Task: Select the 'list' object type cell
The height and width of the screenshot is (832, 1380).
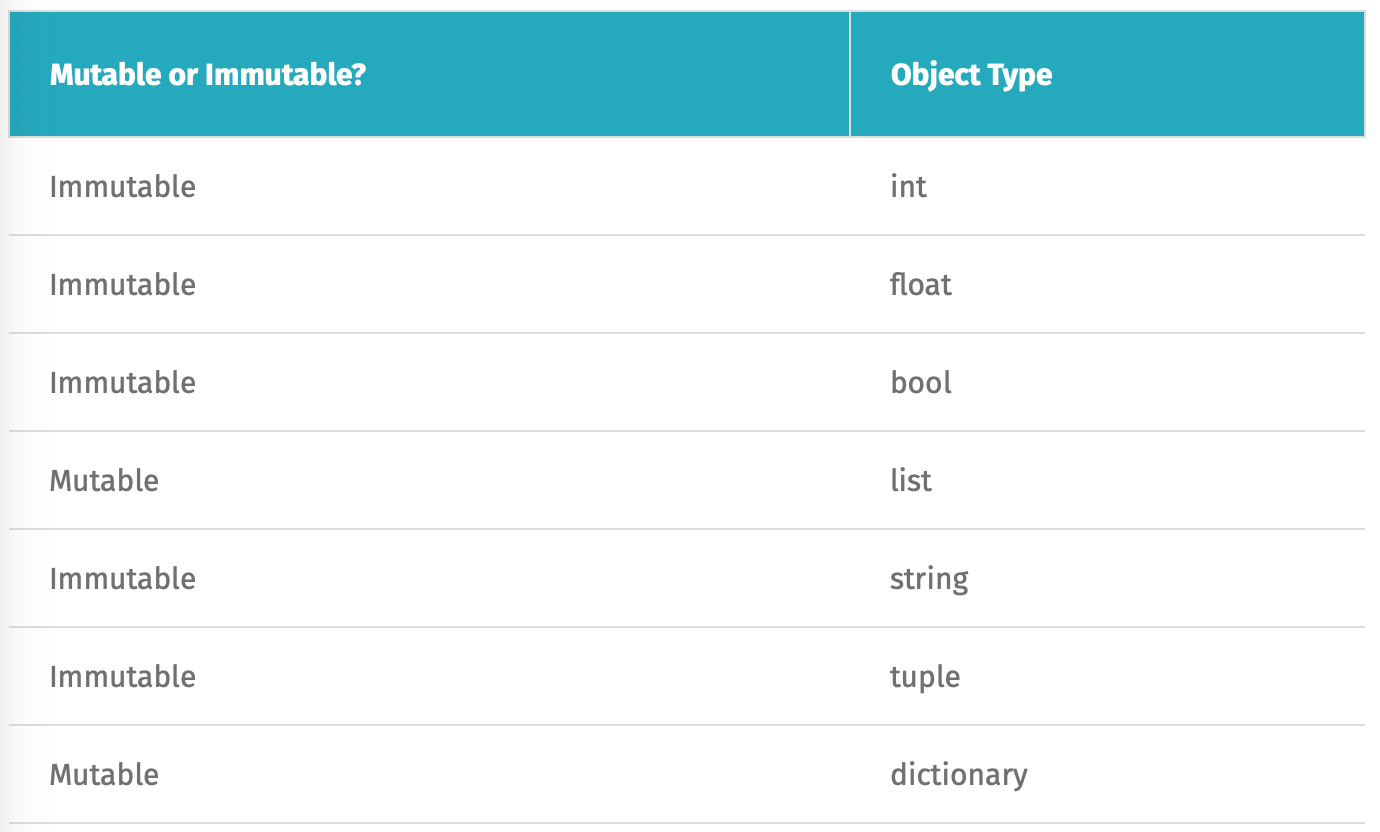Action: (910, 481)
